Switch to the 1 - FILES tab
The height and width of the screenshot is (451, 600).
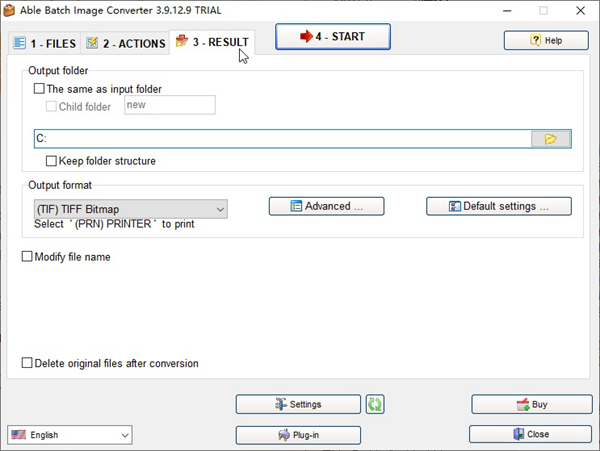tap(43, 44)
